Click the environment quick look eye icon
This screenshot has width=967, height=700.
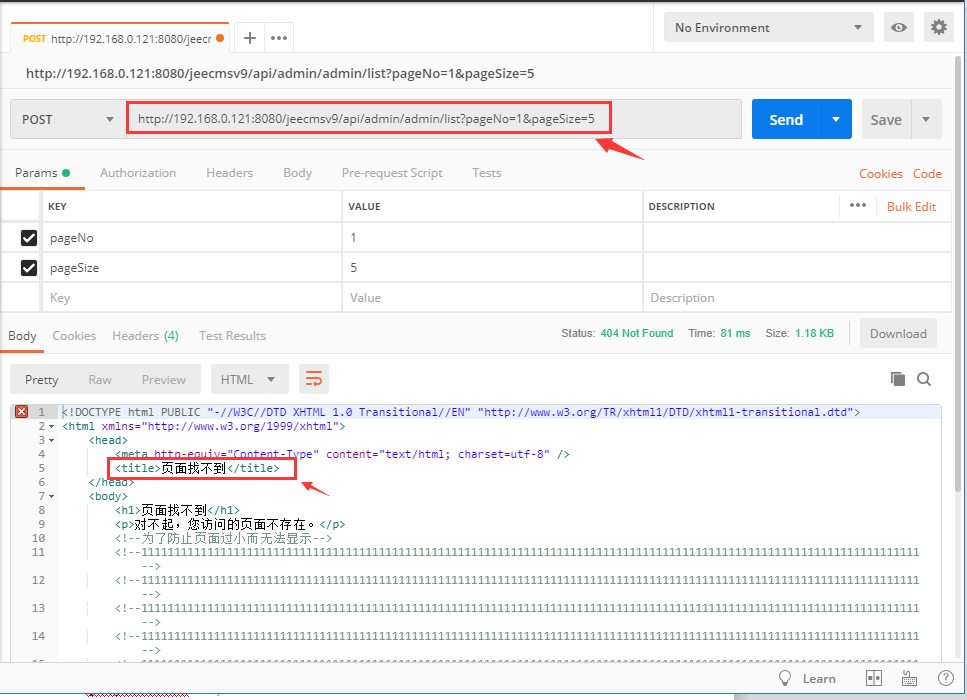(x=899, y=27)
